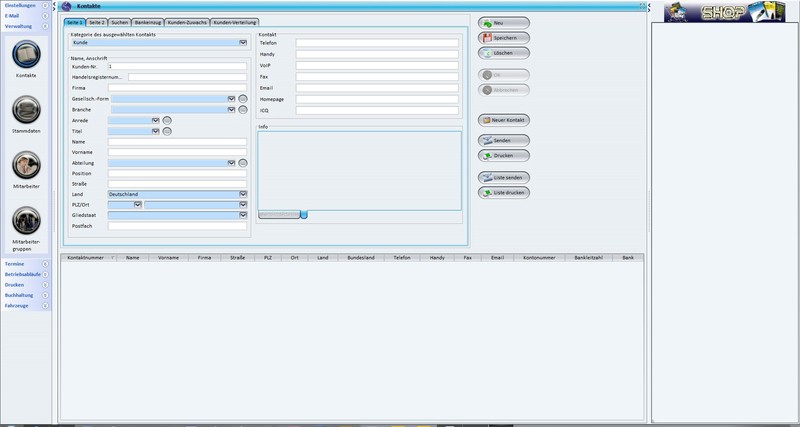Open the Kontakte module icon
Viewport: 800px width, 427px height.
(x=27, y=54)
